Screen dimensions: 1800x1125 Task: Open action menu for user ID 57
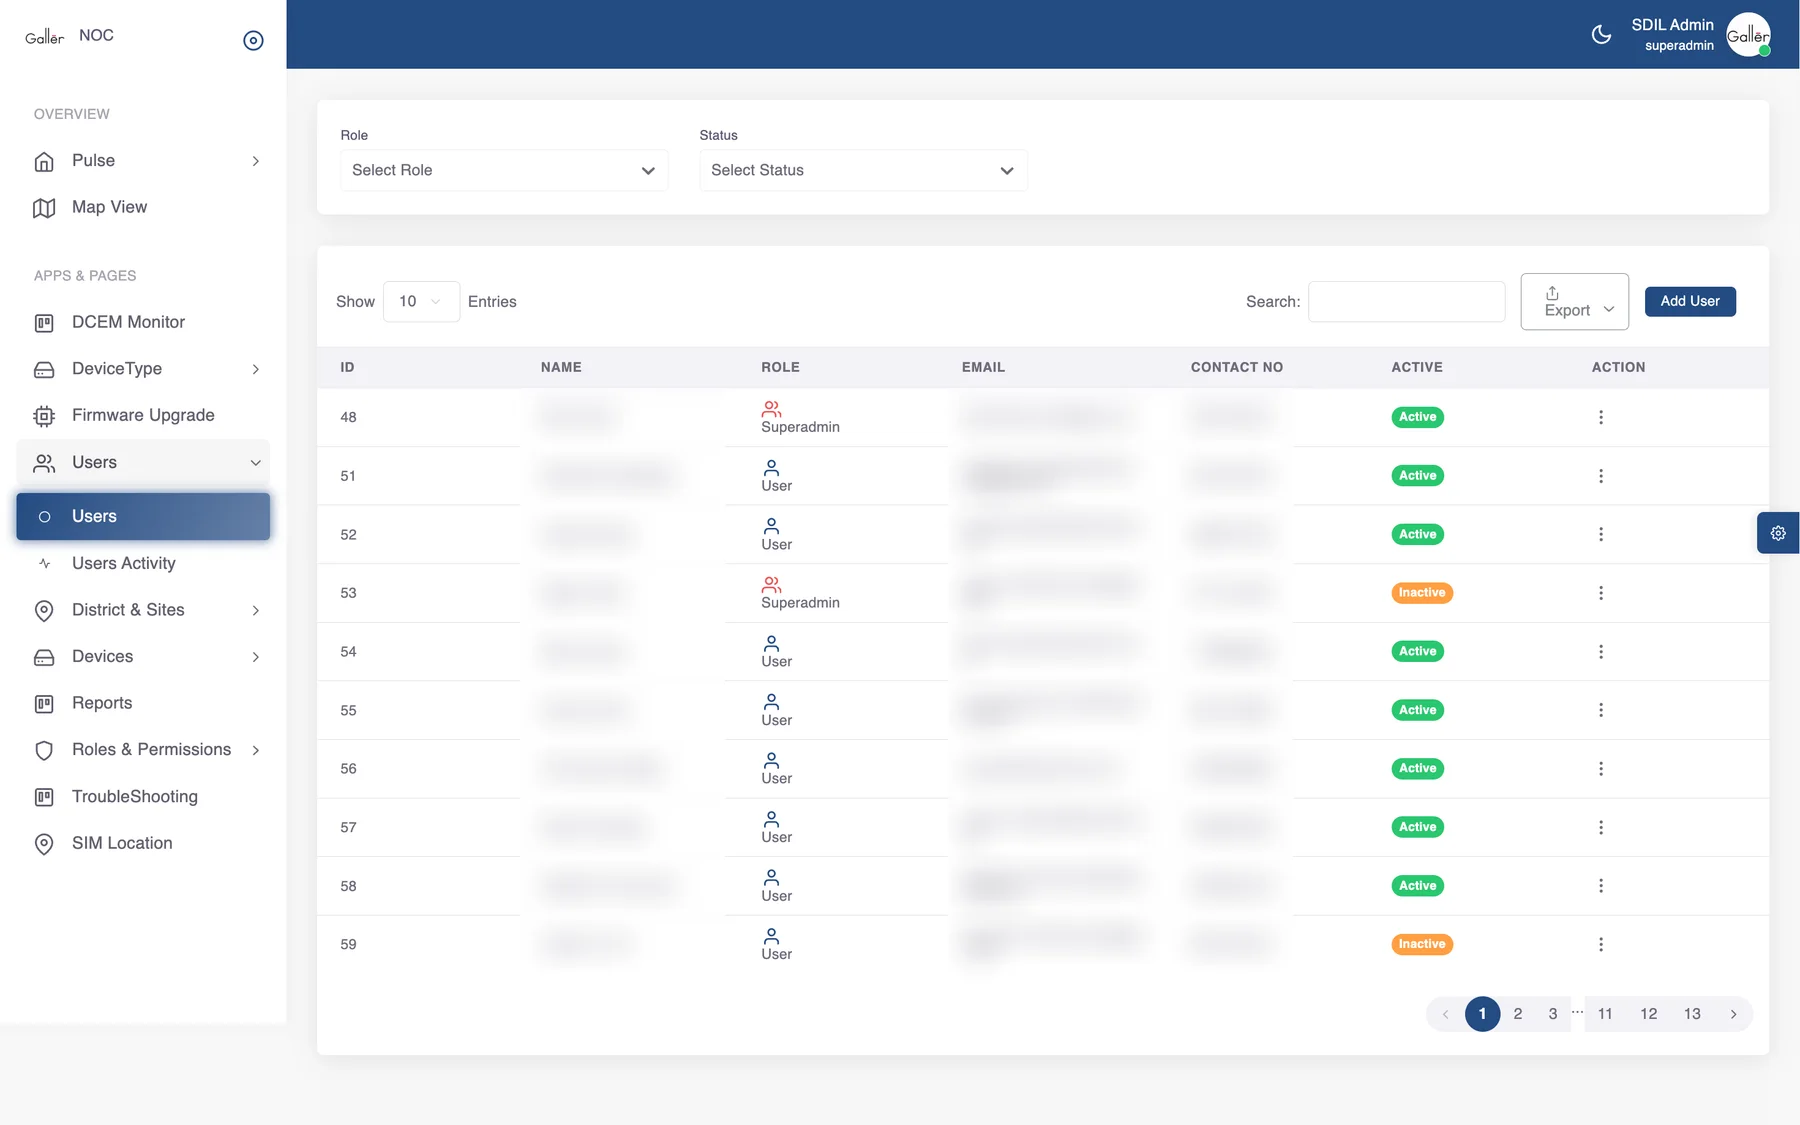(x=1600, y=827)
